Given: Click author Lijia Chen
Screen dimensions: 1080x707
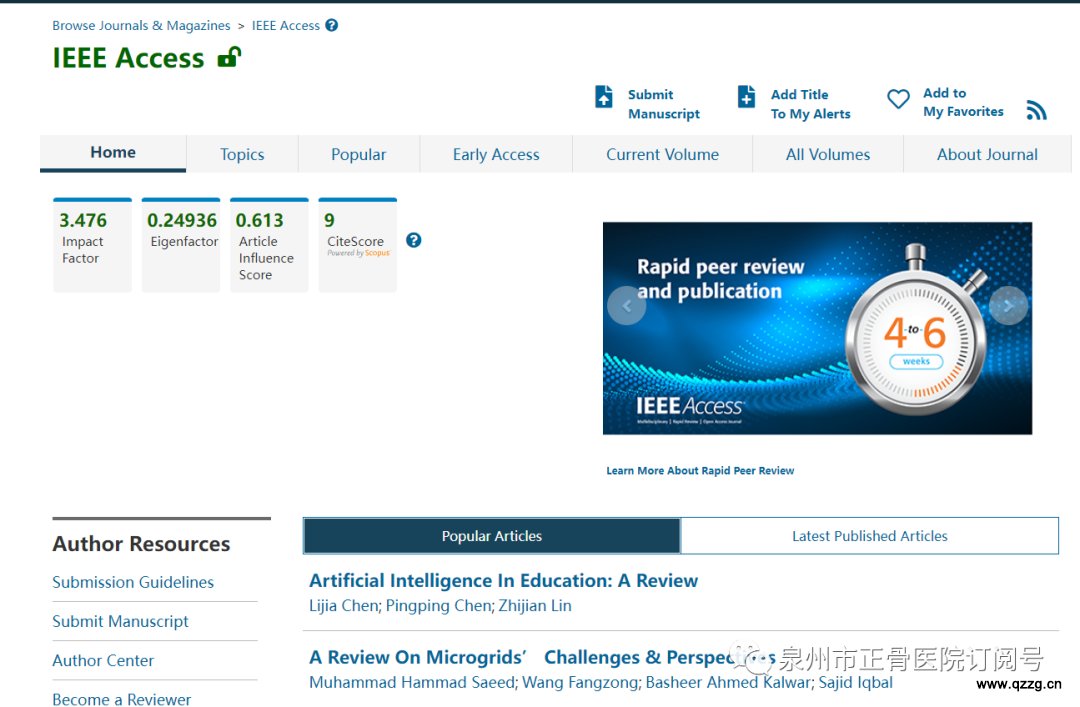Looking at the screenshot, I should click(343, 606).
